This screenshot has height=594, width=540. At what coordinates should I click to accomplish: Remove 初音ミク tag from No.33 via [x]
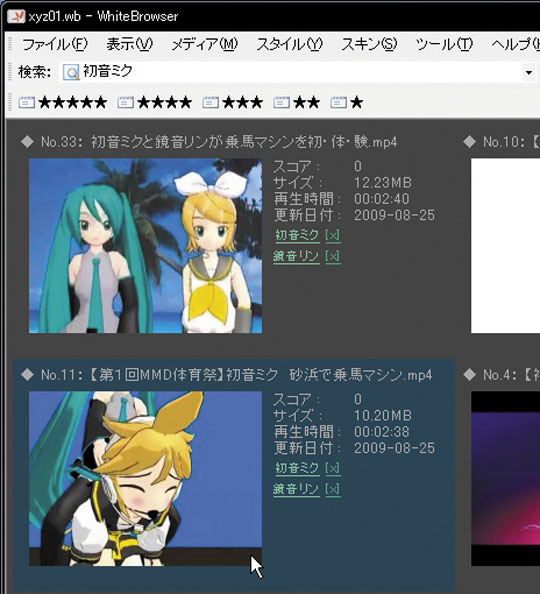(x=333, y=236)
